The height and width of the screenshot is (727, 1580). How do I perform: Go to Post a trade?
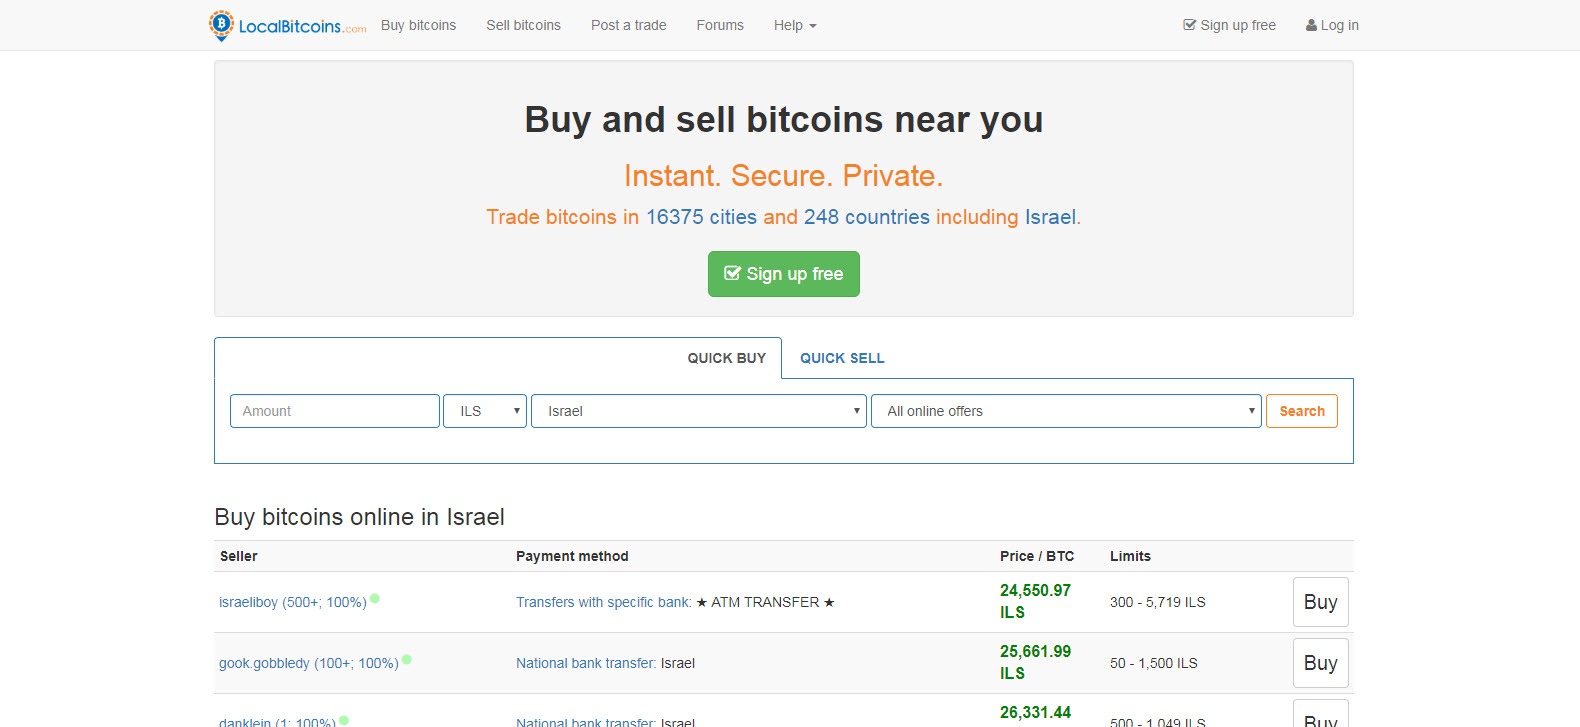(x=628, y=25)
